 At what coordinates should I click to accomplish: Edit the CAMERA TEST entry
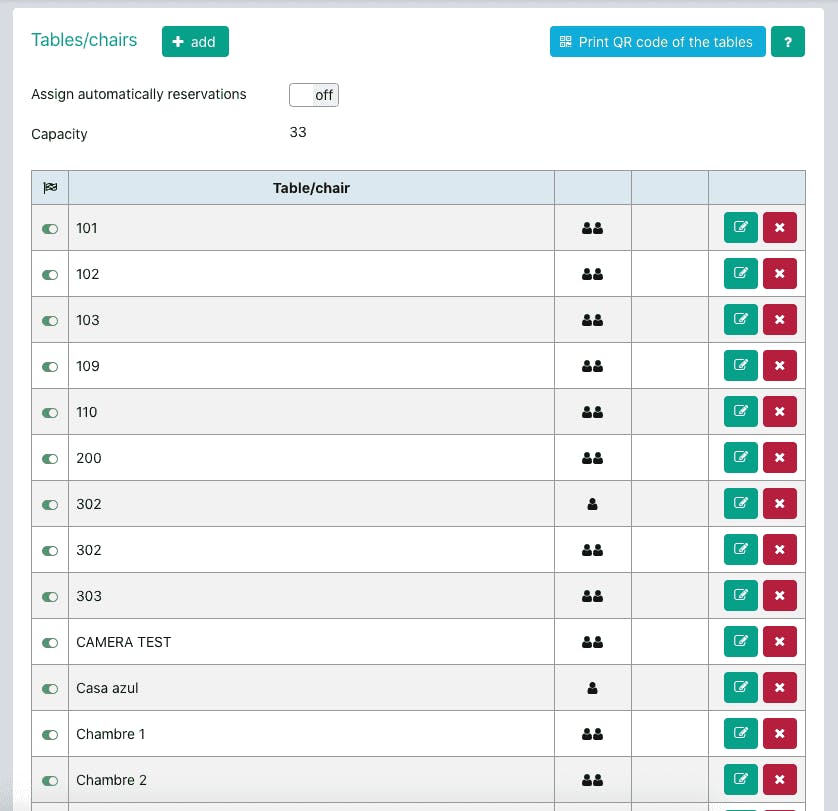click(x=741, y=641)
